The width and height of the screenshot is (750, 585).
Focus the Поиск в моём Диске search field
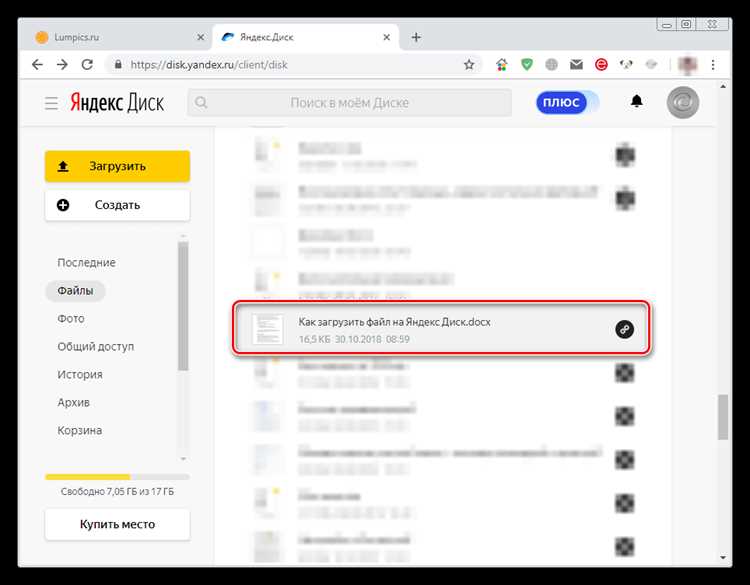(349, 102)
